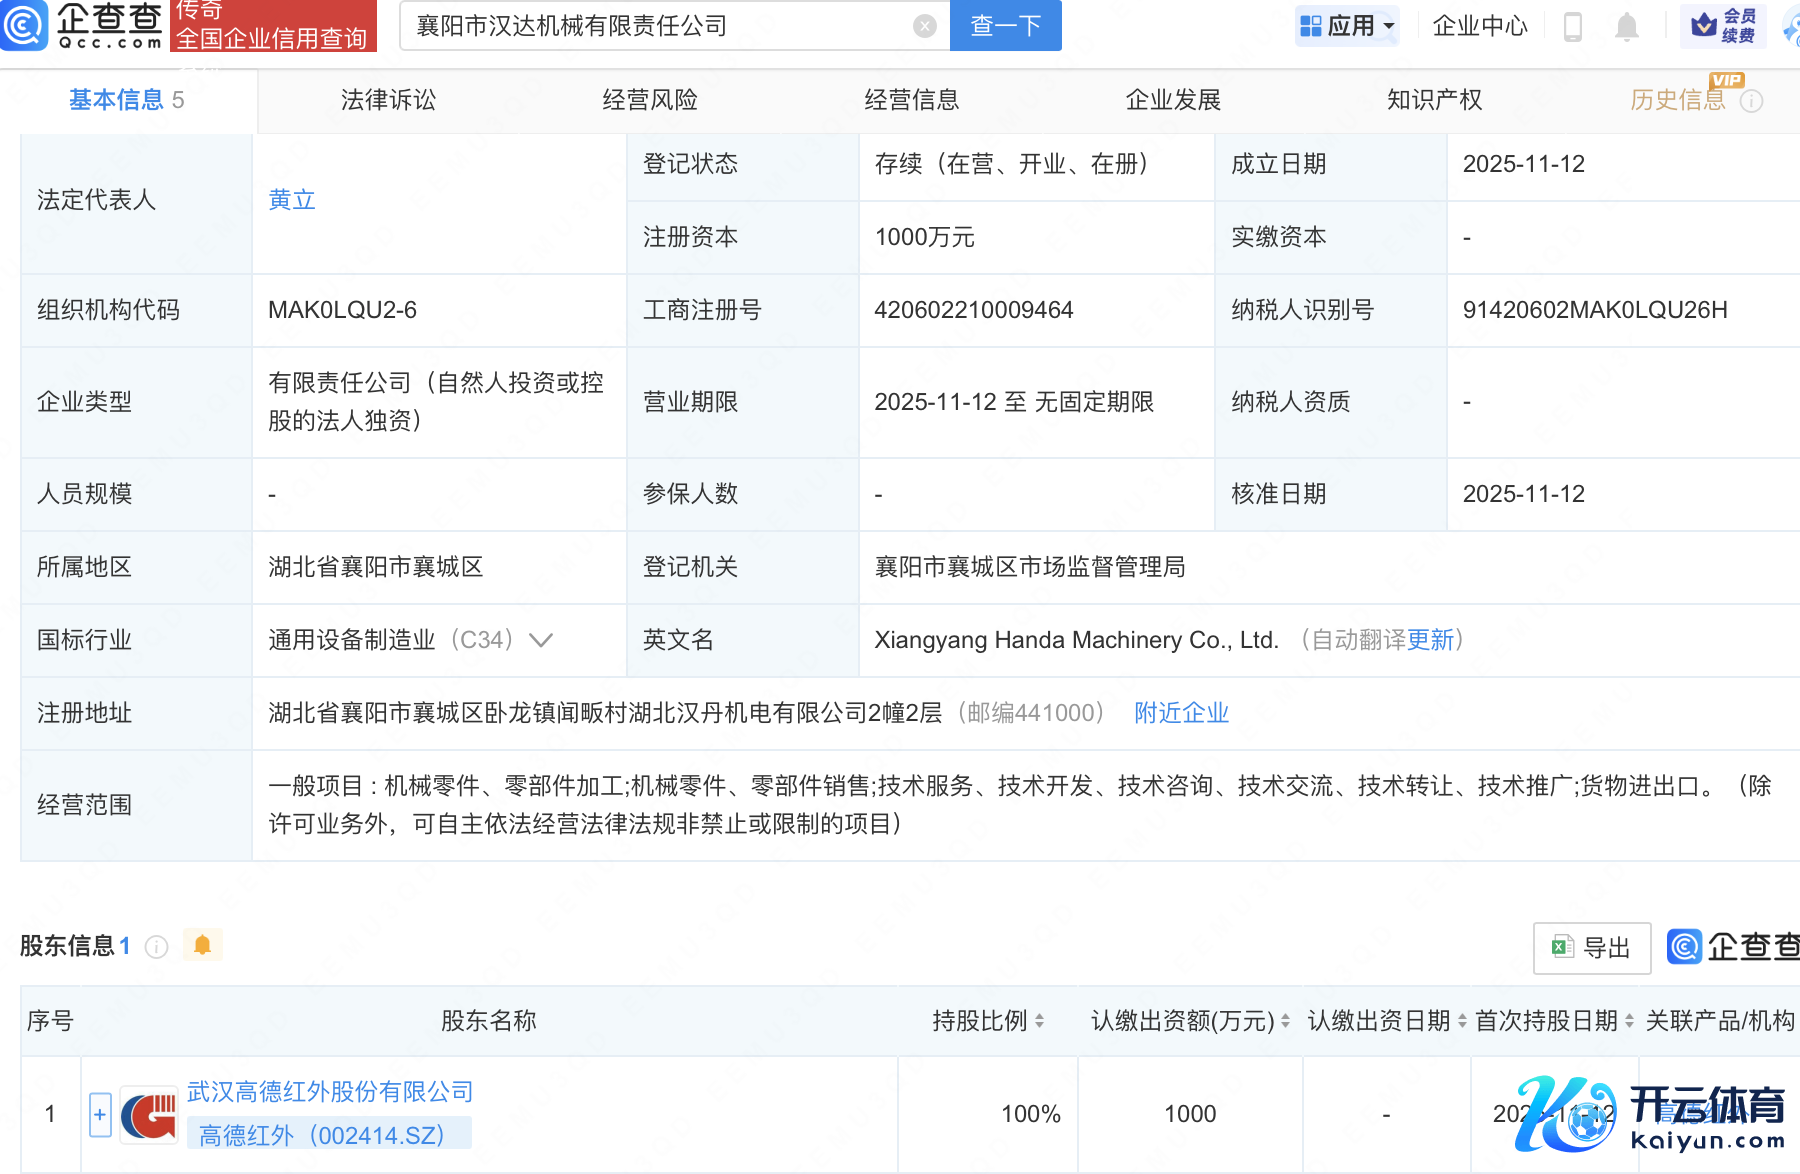The height and width of the screenshot is (1174, 1800).
Task: Click the info icon beside 股东信息
Action: (x=156, y=947)
